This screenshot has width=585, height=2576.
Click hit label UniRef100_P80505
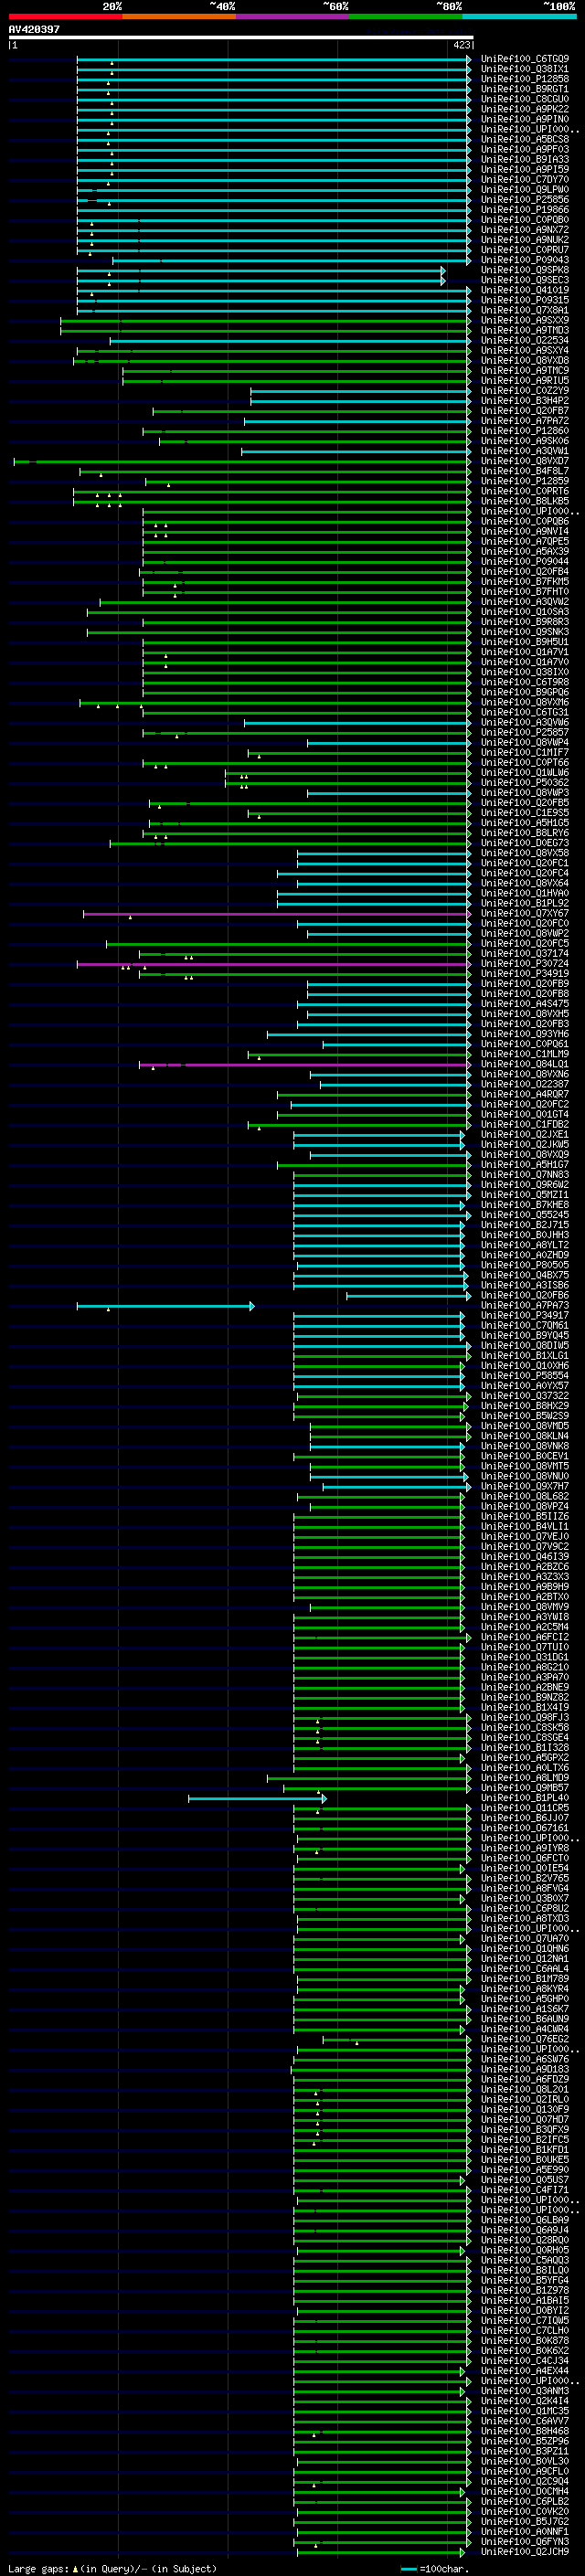coord(525,1266)
